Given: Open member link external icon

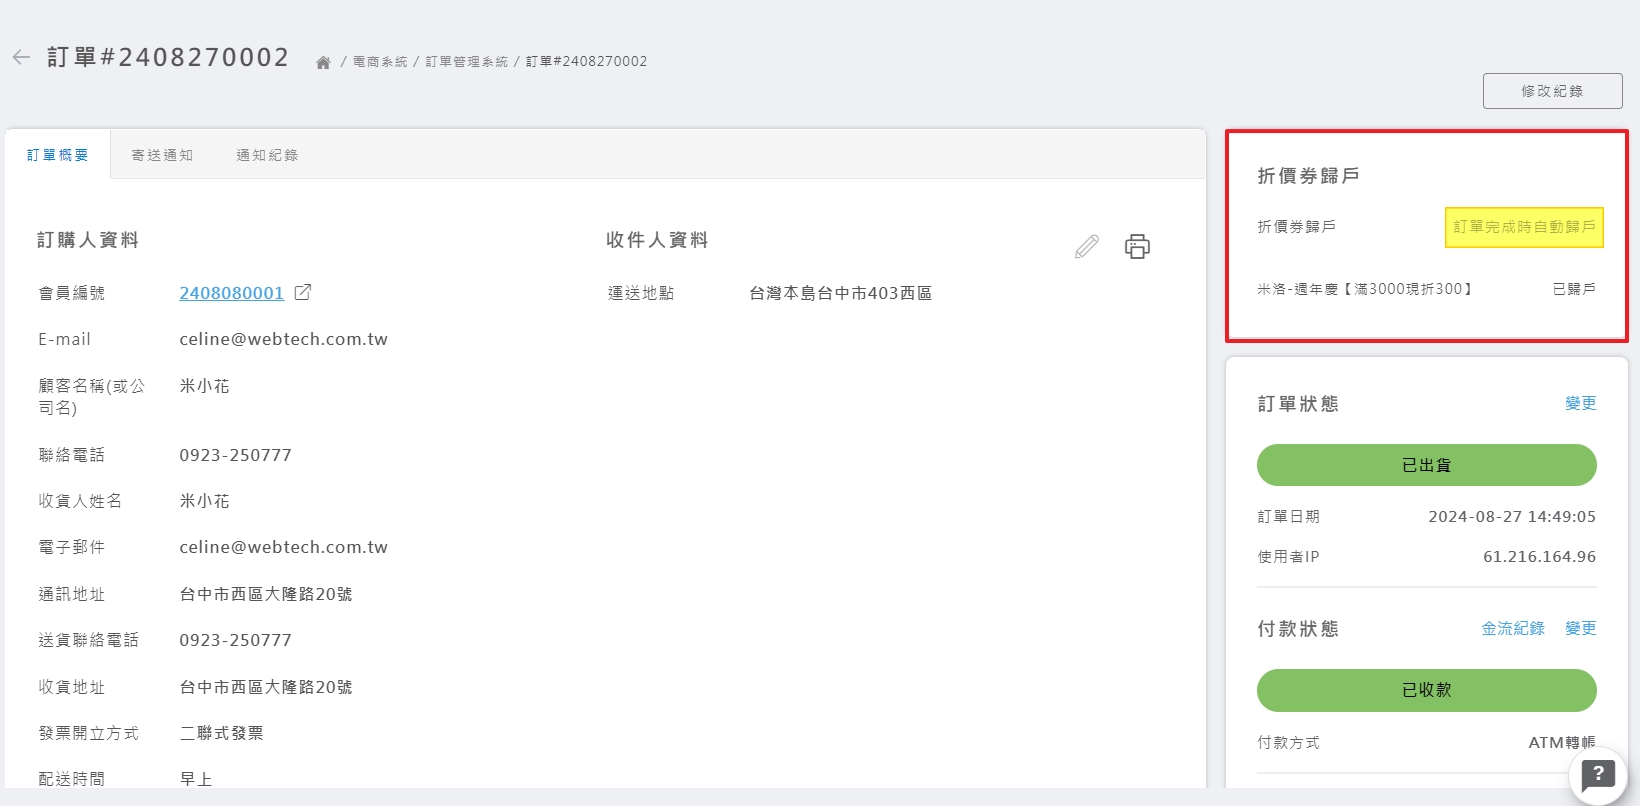Looking at the screenshot, I should pos(303,292).
